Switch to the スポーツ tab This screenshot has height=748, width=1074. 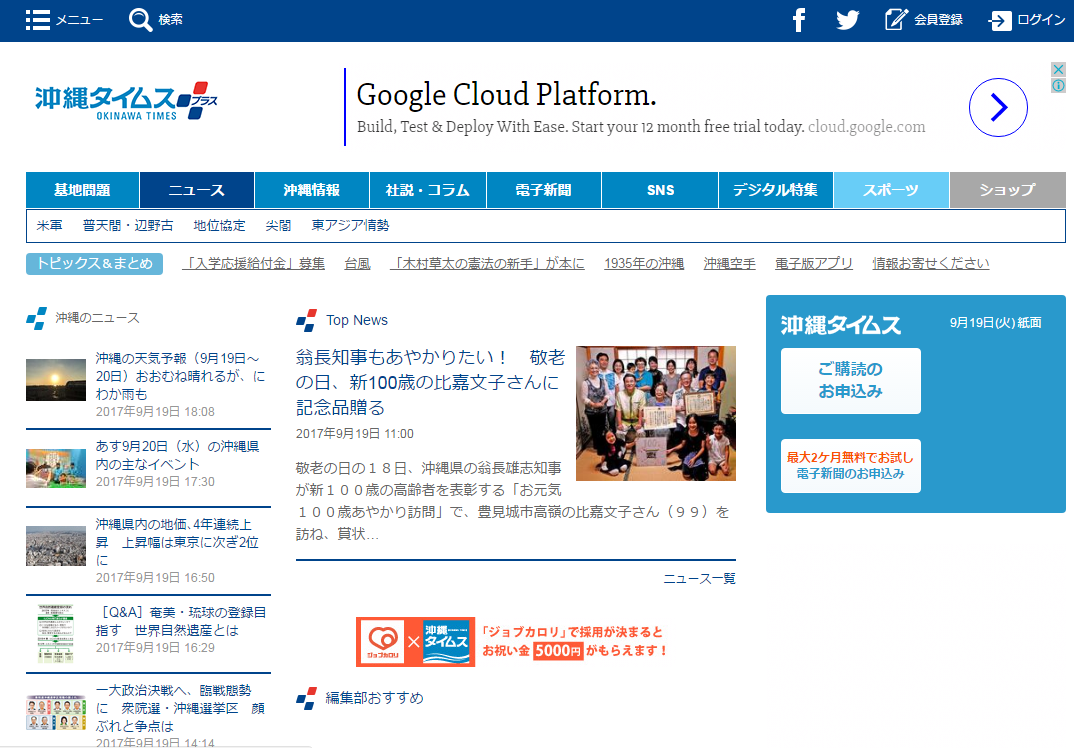click(891, 190)
